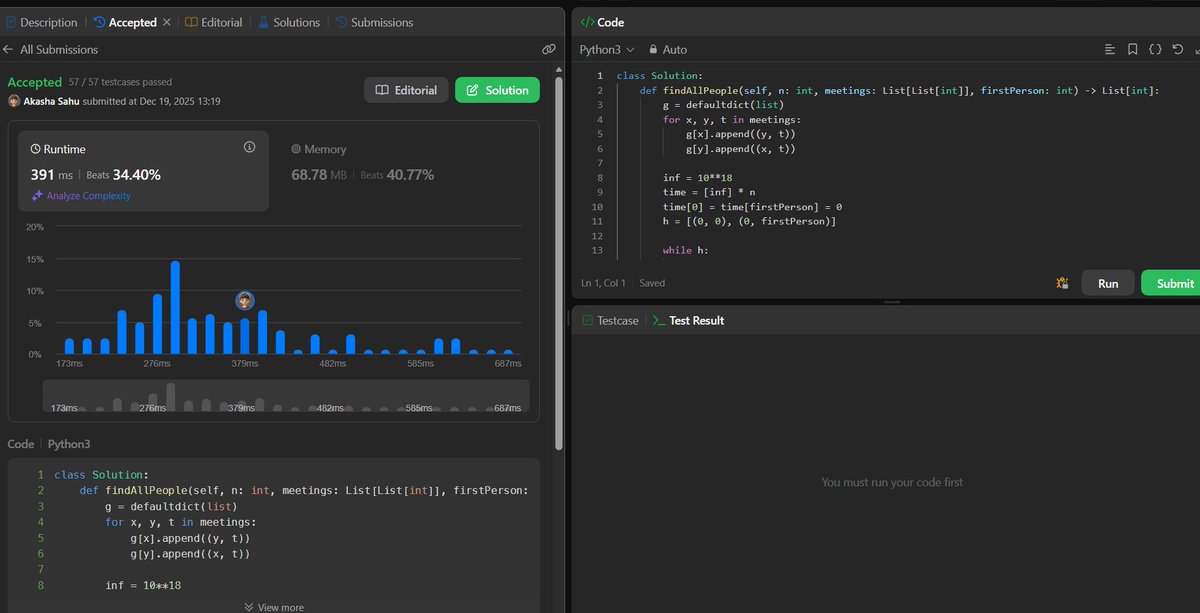Viewport: 1200px width, 613px height.
Task: Click the 'Saved' status text
Action: coord(652,283)
